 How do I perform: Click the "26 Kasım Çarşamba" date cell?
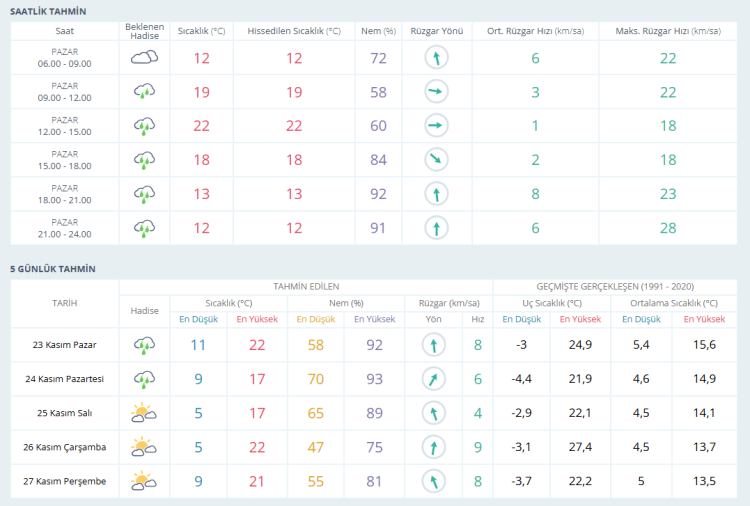pyautogui.click(x=65, y=447)
